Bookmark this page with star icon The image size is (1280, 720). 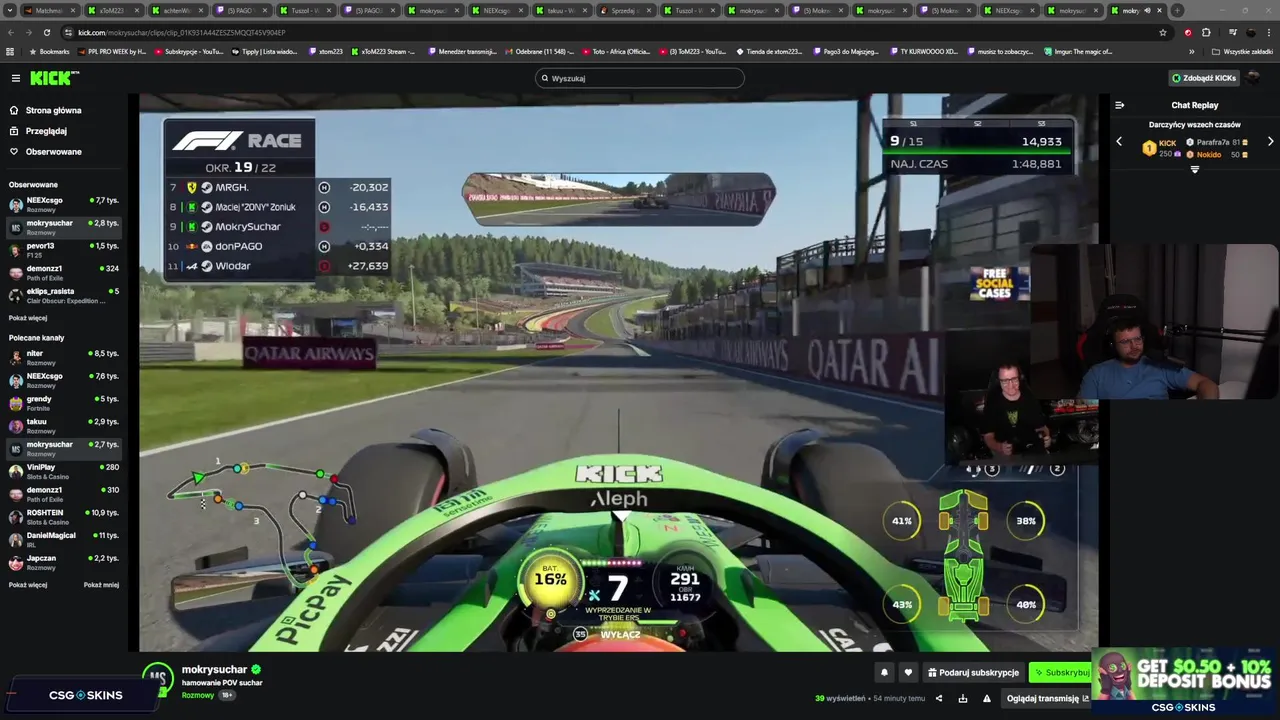coord(1162,32)
